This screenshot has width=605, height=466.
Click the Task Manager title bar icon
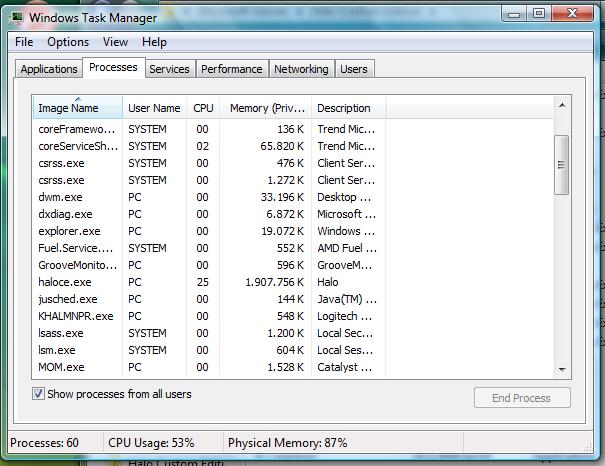pyautogui.click(x=17, y=16)
